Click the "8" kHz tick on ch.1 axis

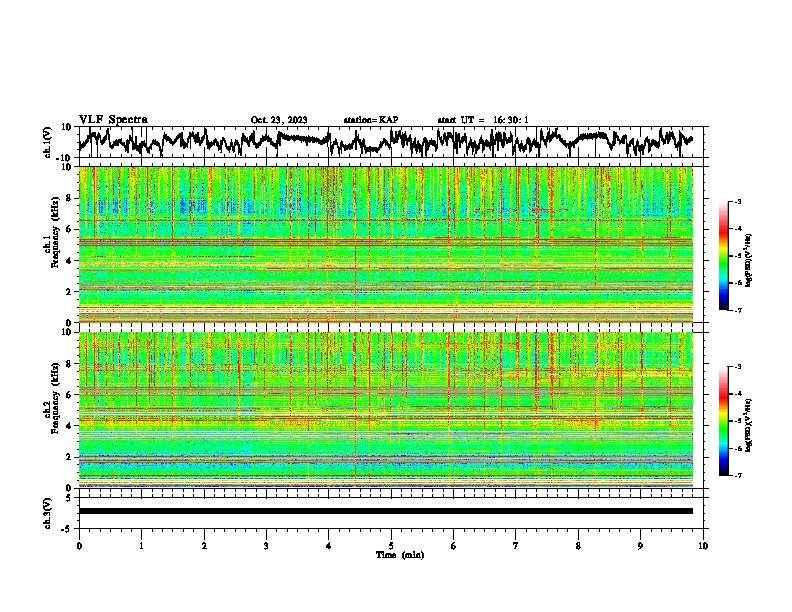point(70,198)
